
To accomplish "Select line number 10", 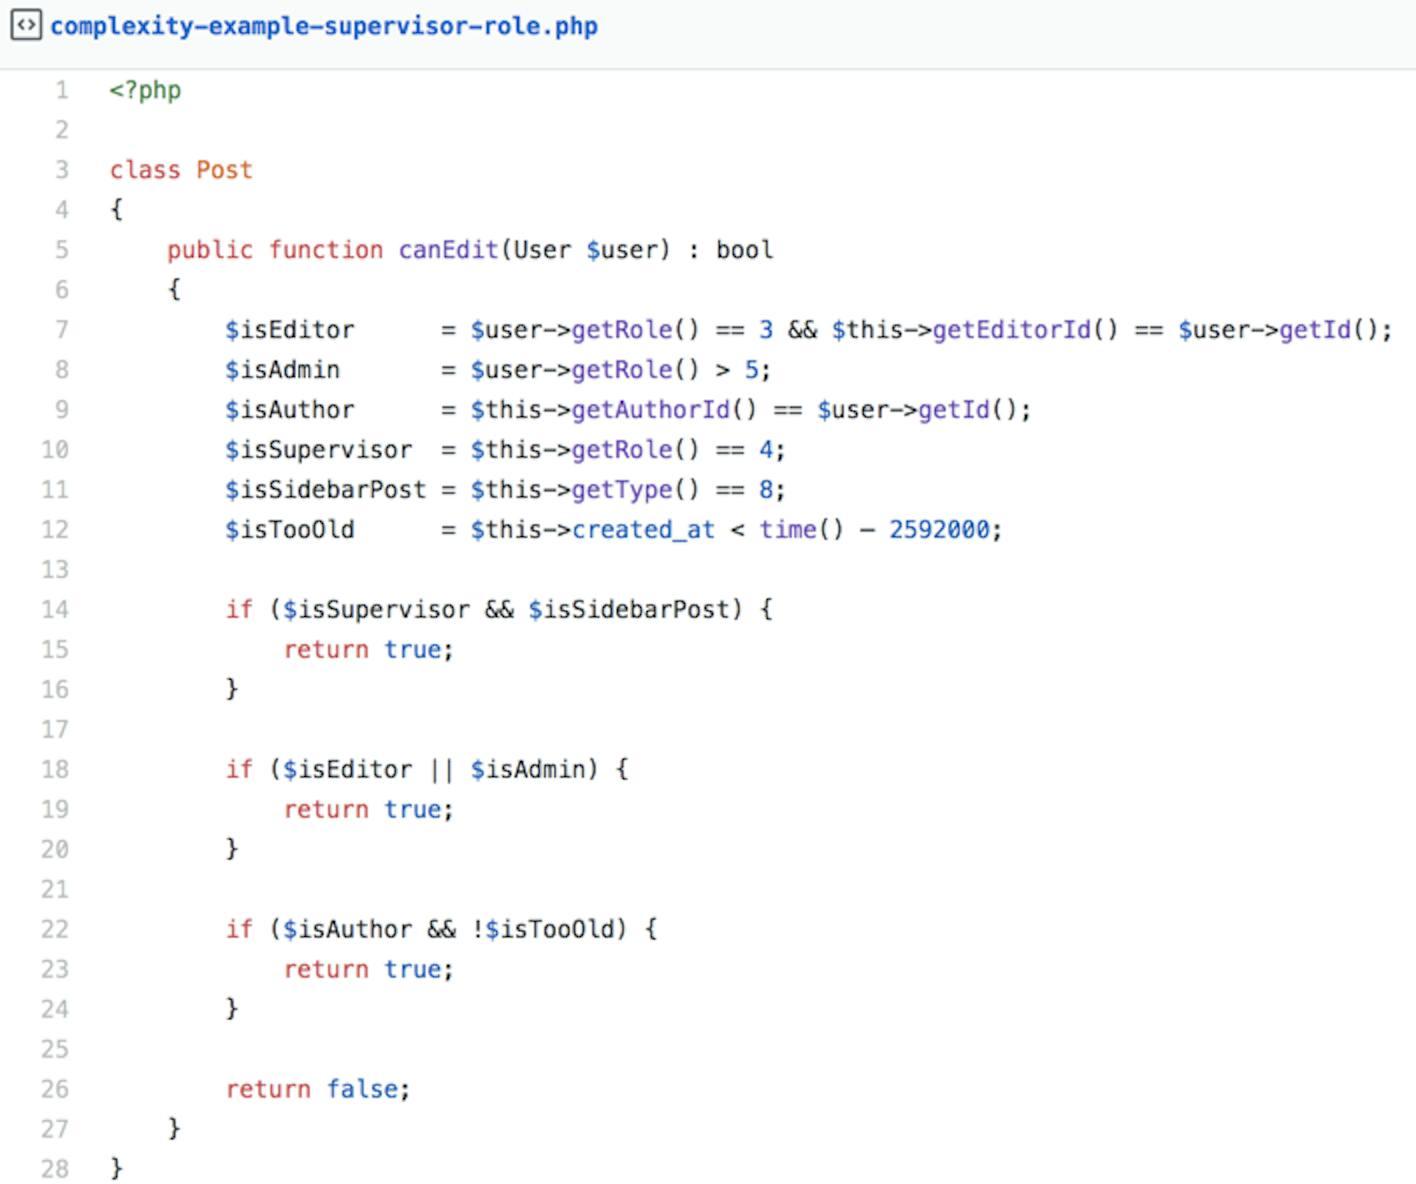I will (55, 450).
